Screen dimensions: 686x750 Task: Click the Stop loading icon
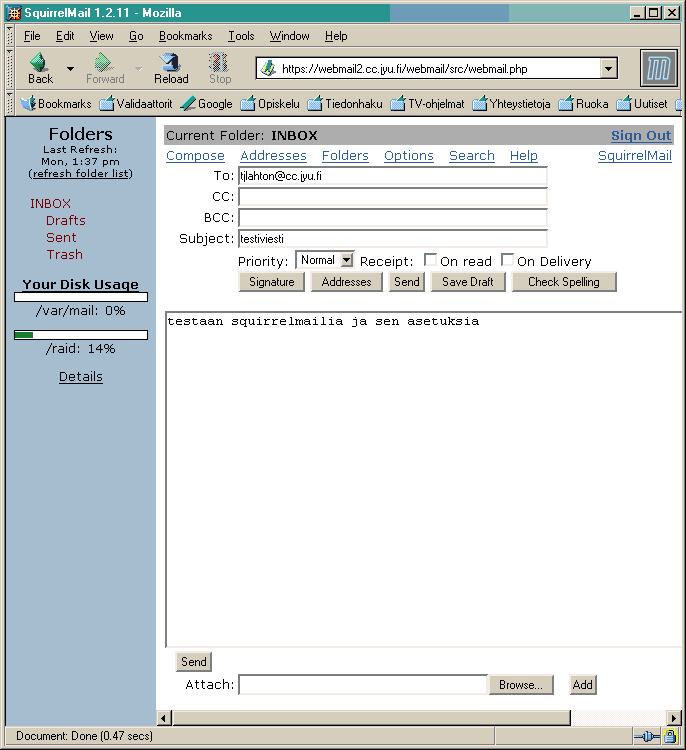tap(219, 62)
